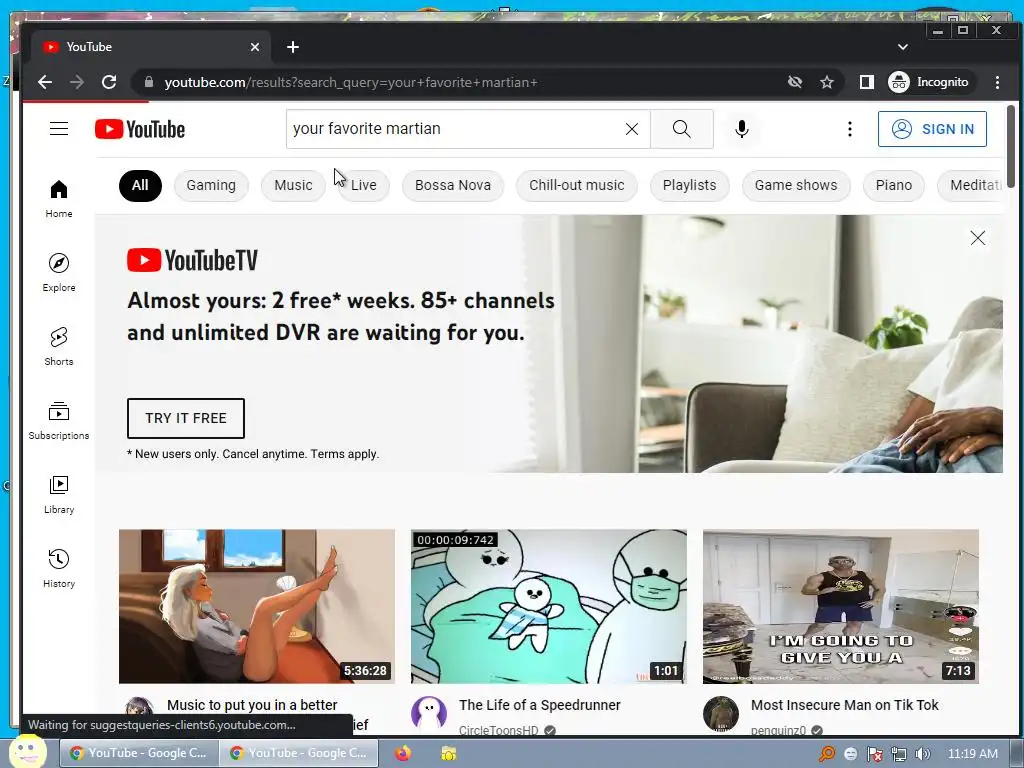1024x768 pixels.
Task: Open the Most Insecure Man thumbnail
Action: coord(840,607)
